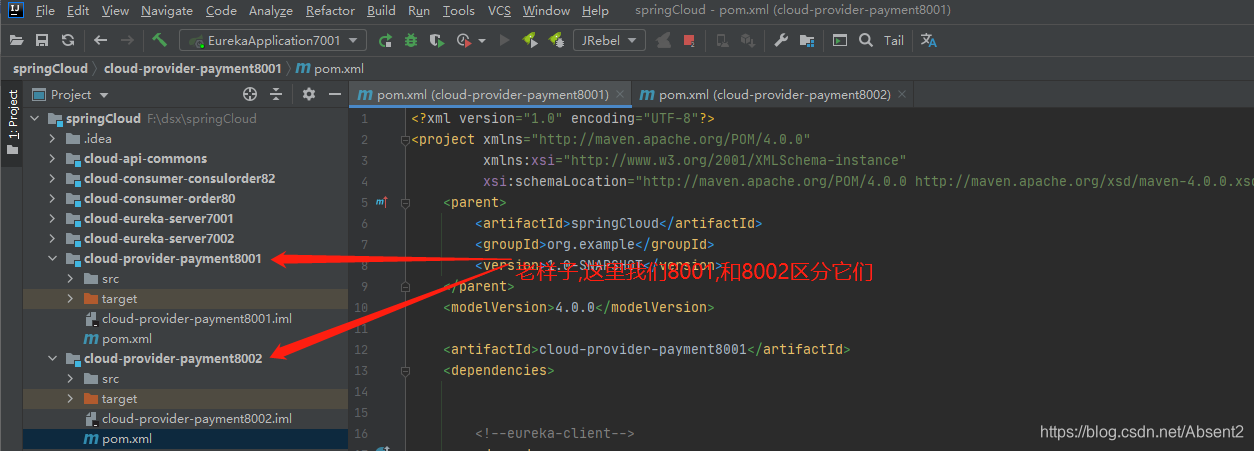
Task: Open the Refactor menu
Action: [x=330, y=11]
